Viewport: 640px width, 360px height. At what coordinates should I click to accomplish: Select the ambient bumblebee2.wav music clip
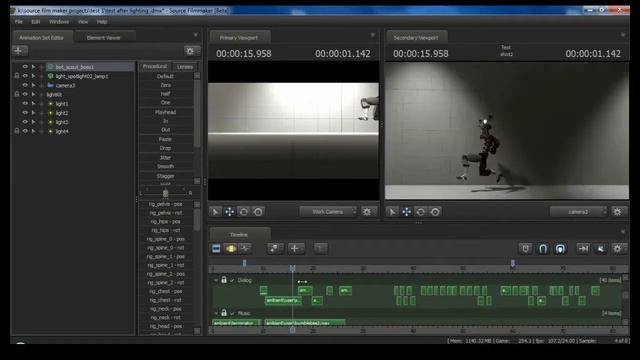305,323
